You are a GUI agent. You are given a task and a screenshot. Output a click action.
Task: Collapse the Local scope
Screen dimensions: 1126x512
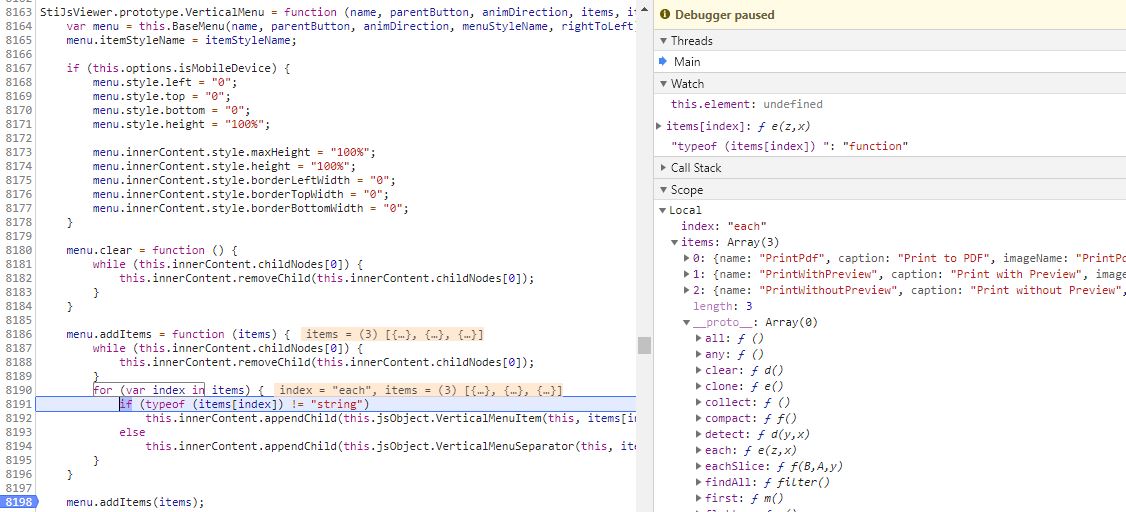coord(663,210)
